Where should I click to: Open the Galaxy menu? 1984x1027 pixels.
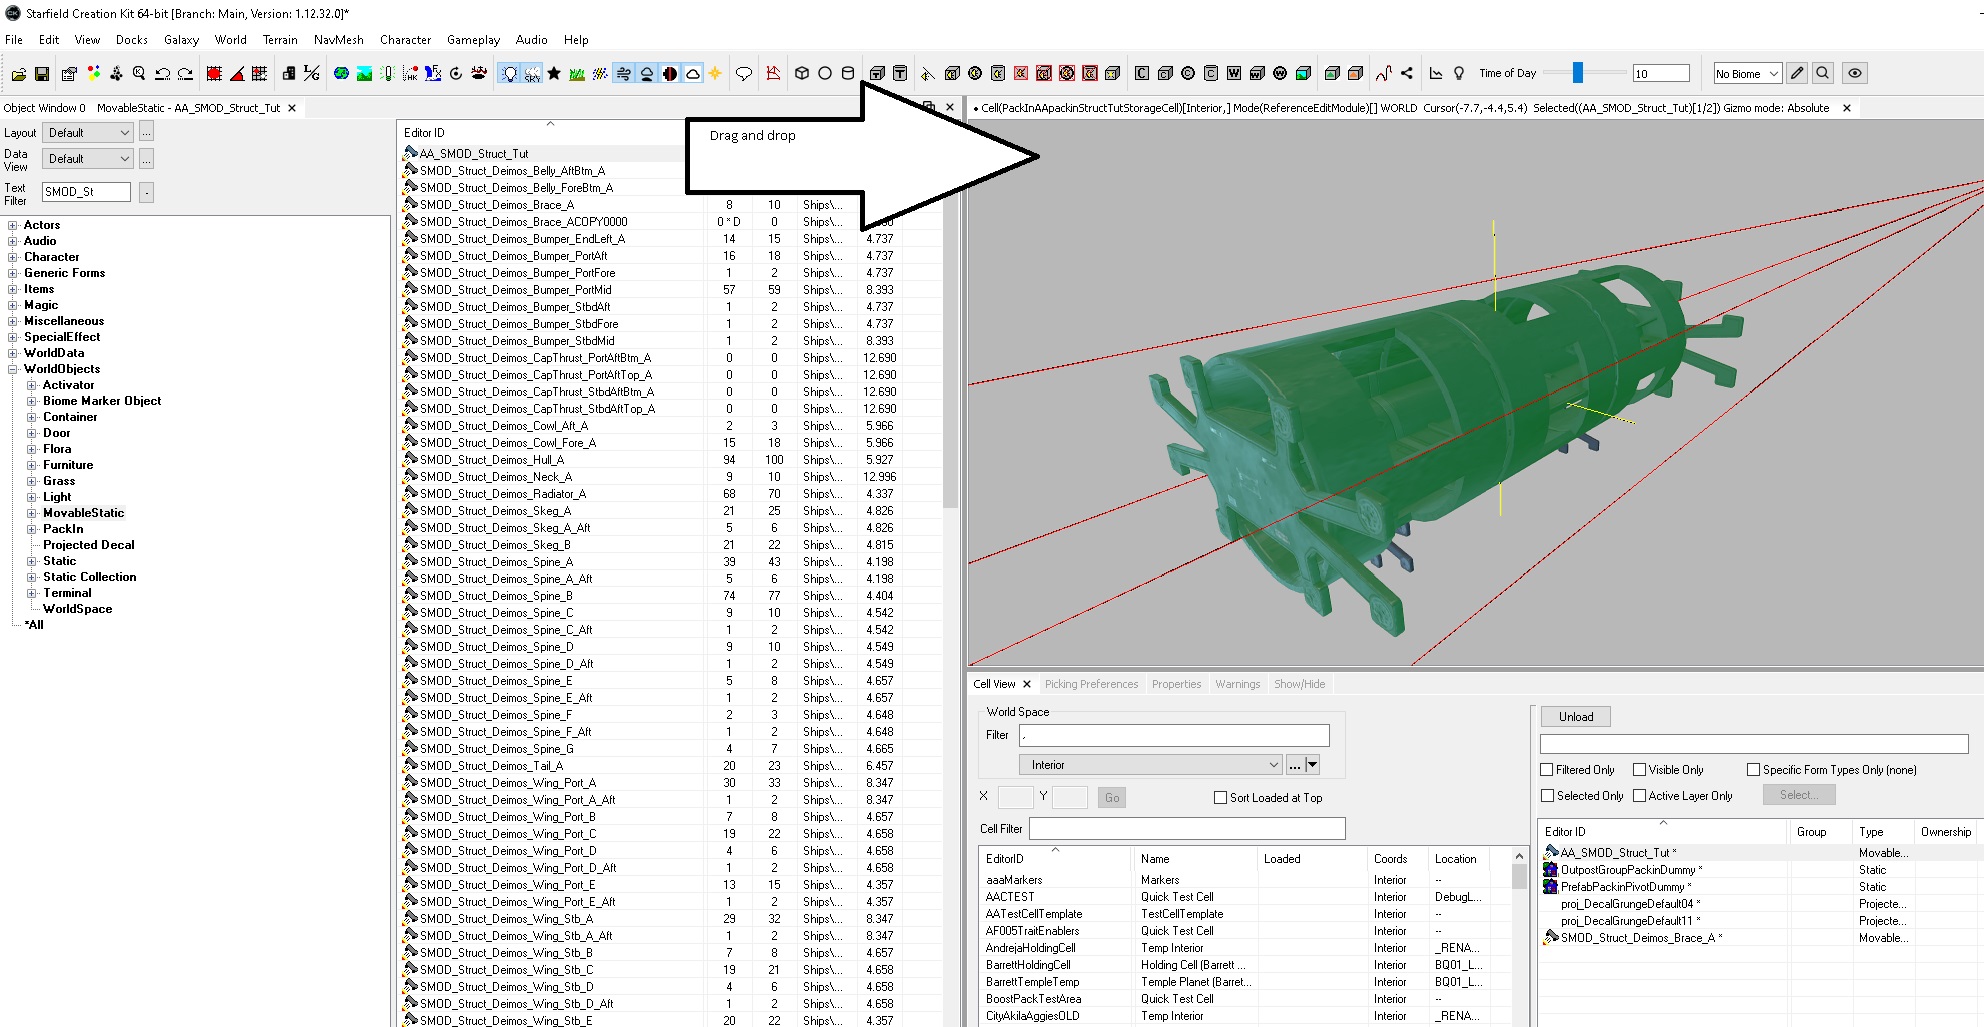[181, 40]
